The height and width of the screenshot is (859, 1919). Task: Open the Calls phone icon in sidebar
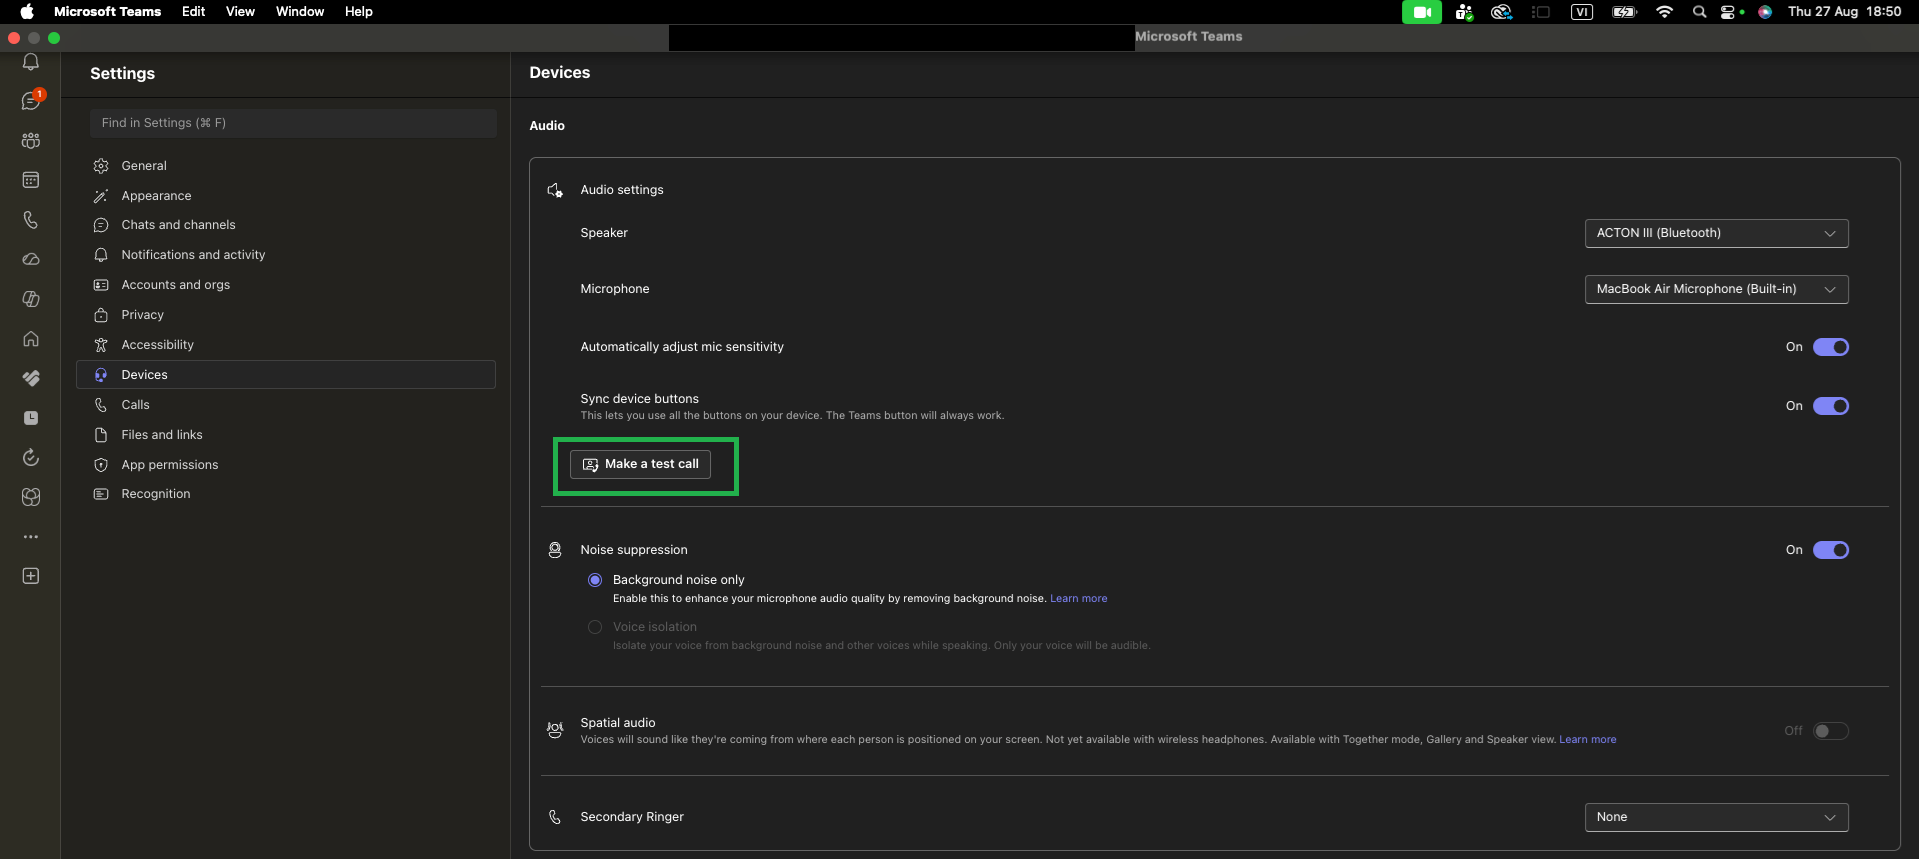(31, 220)
